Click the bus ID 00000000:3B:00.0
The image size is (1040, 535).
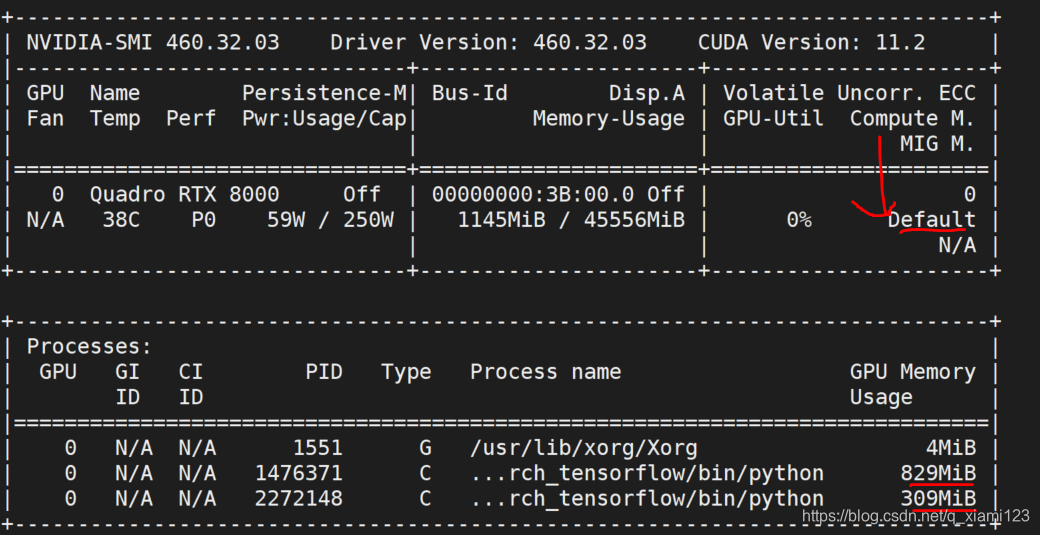533,195
